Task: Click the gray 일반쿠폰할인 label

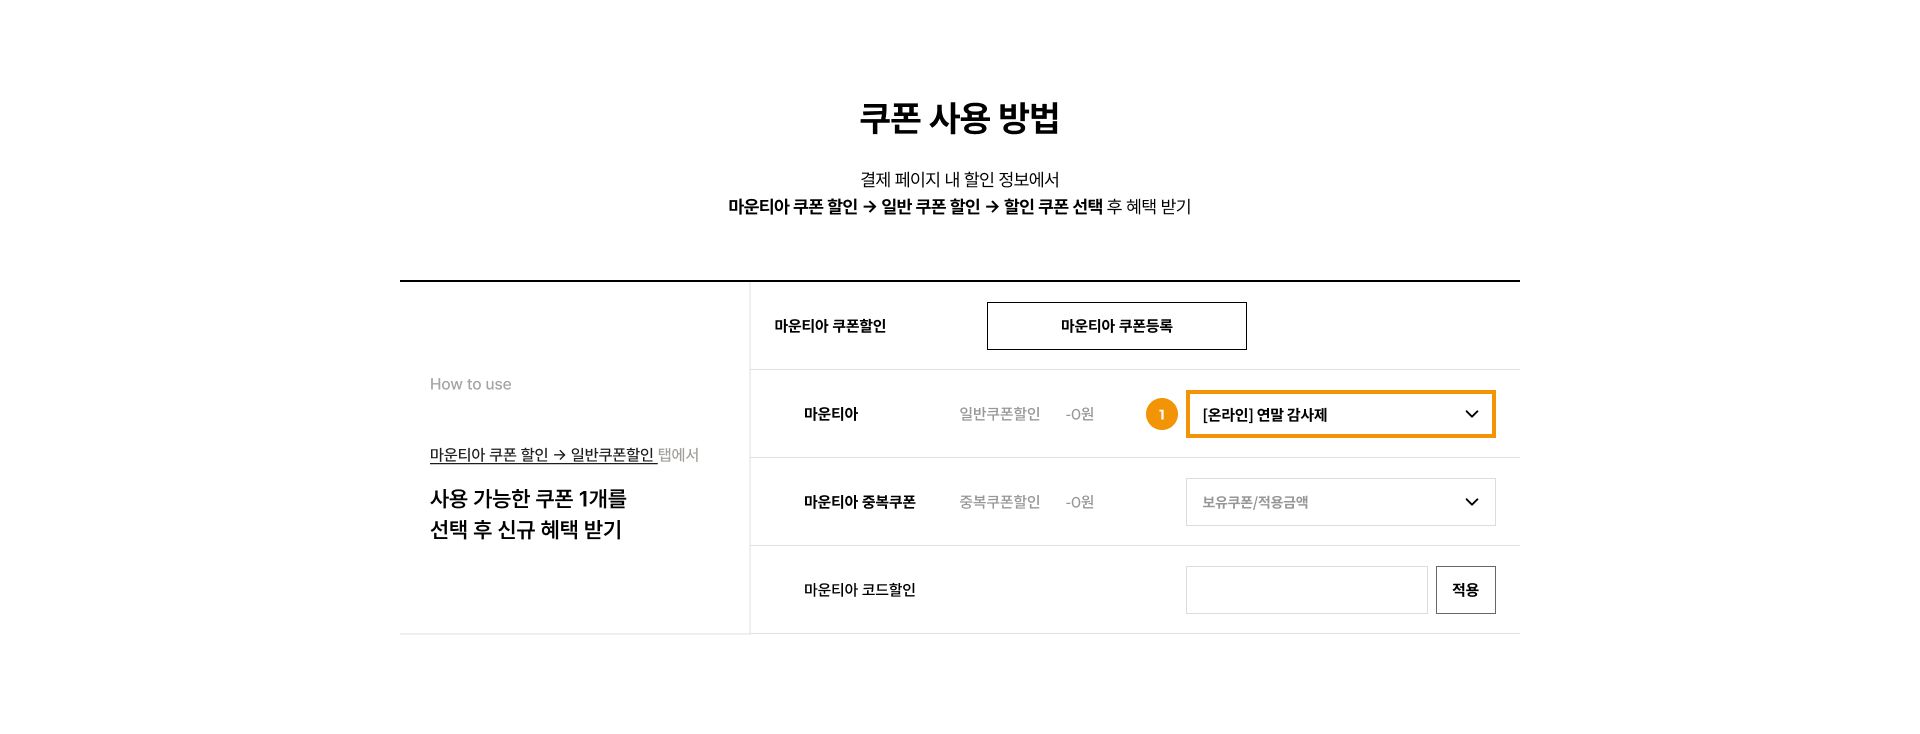Action: tap(999, 414)
